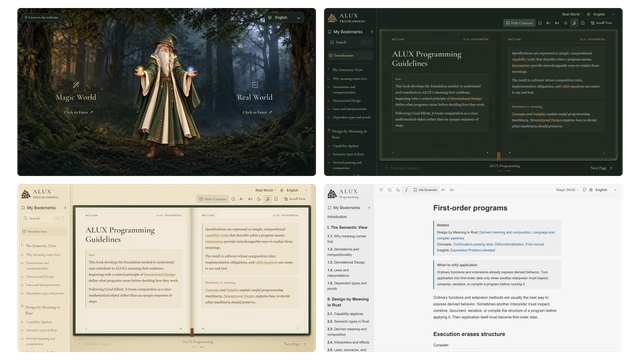640x360 pixels.
Task: Follow the Free monad link in Concepts
Action: [x=535, y=244]
